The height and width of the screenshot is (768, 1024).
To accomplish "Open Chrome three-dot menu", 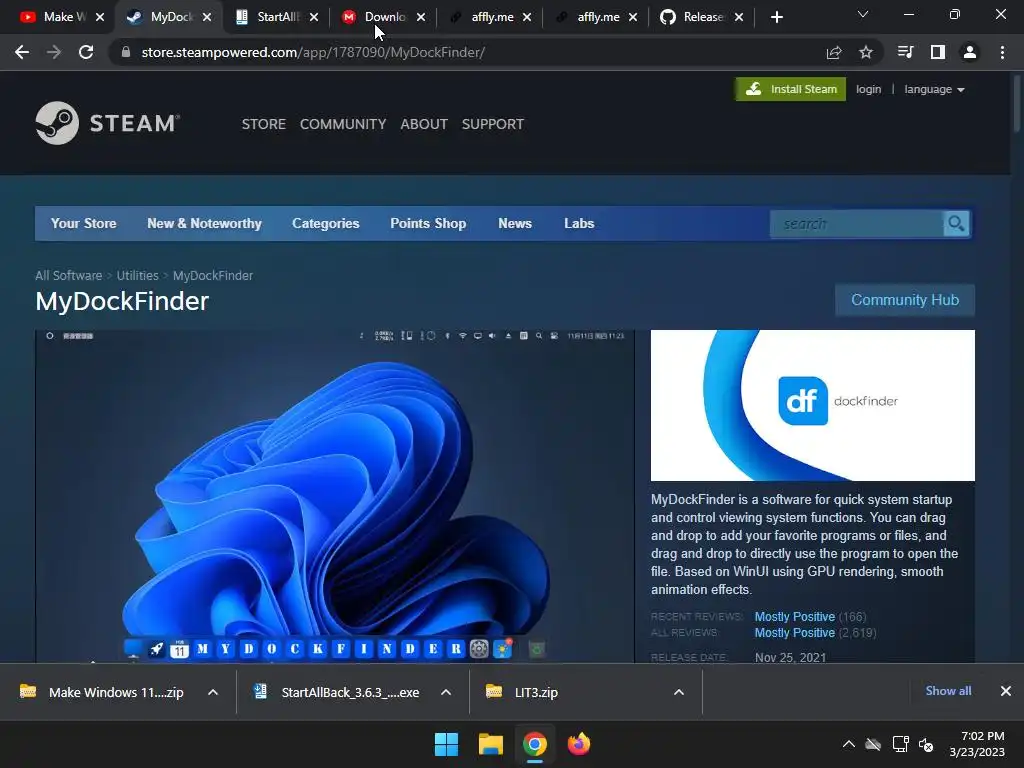I will coord(1002,52).
